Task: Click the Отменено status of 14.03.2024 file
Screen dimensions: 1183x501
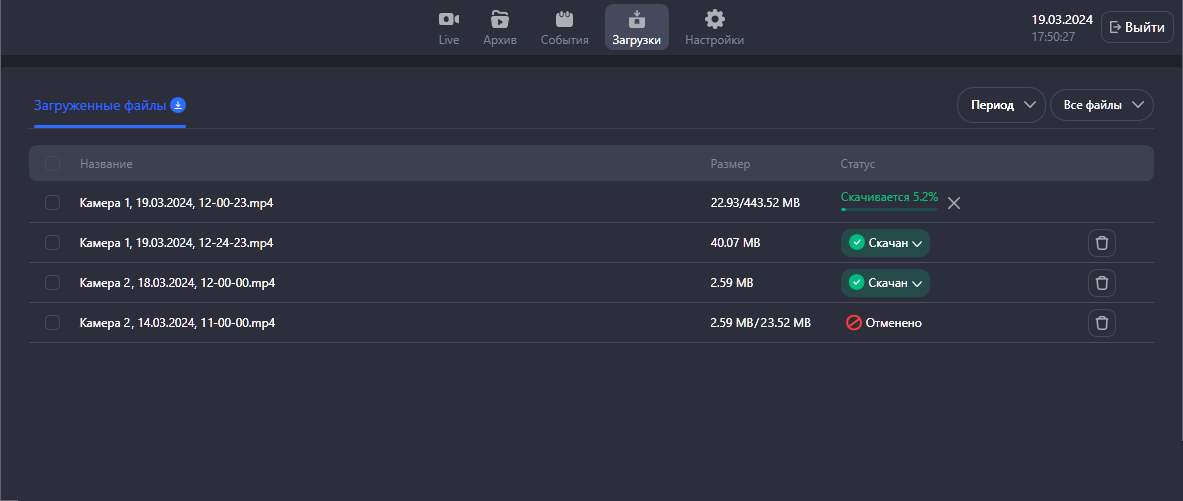Action: tap(884, 323)
